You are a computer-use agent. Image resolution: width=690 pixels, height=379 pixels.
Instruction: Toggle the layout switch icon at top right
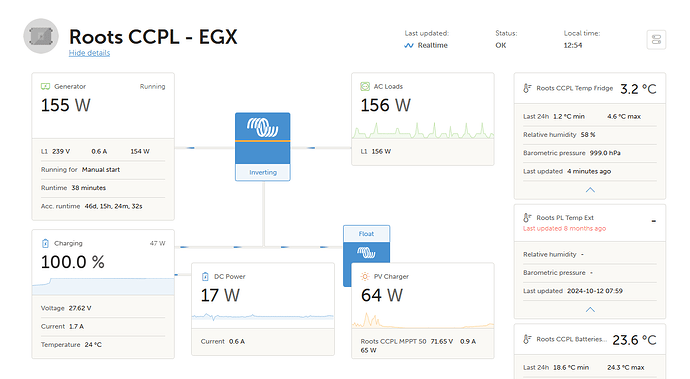pos(656,40)
